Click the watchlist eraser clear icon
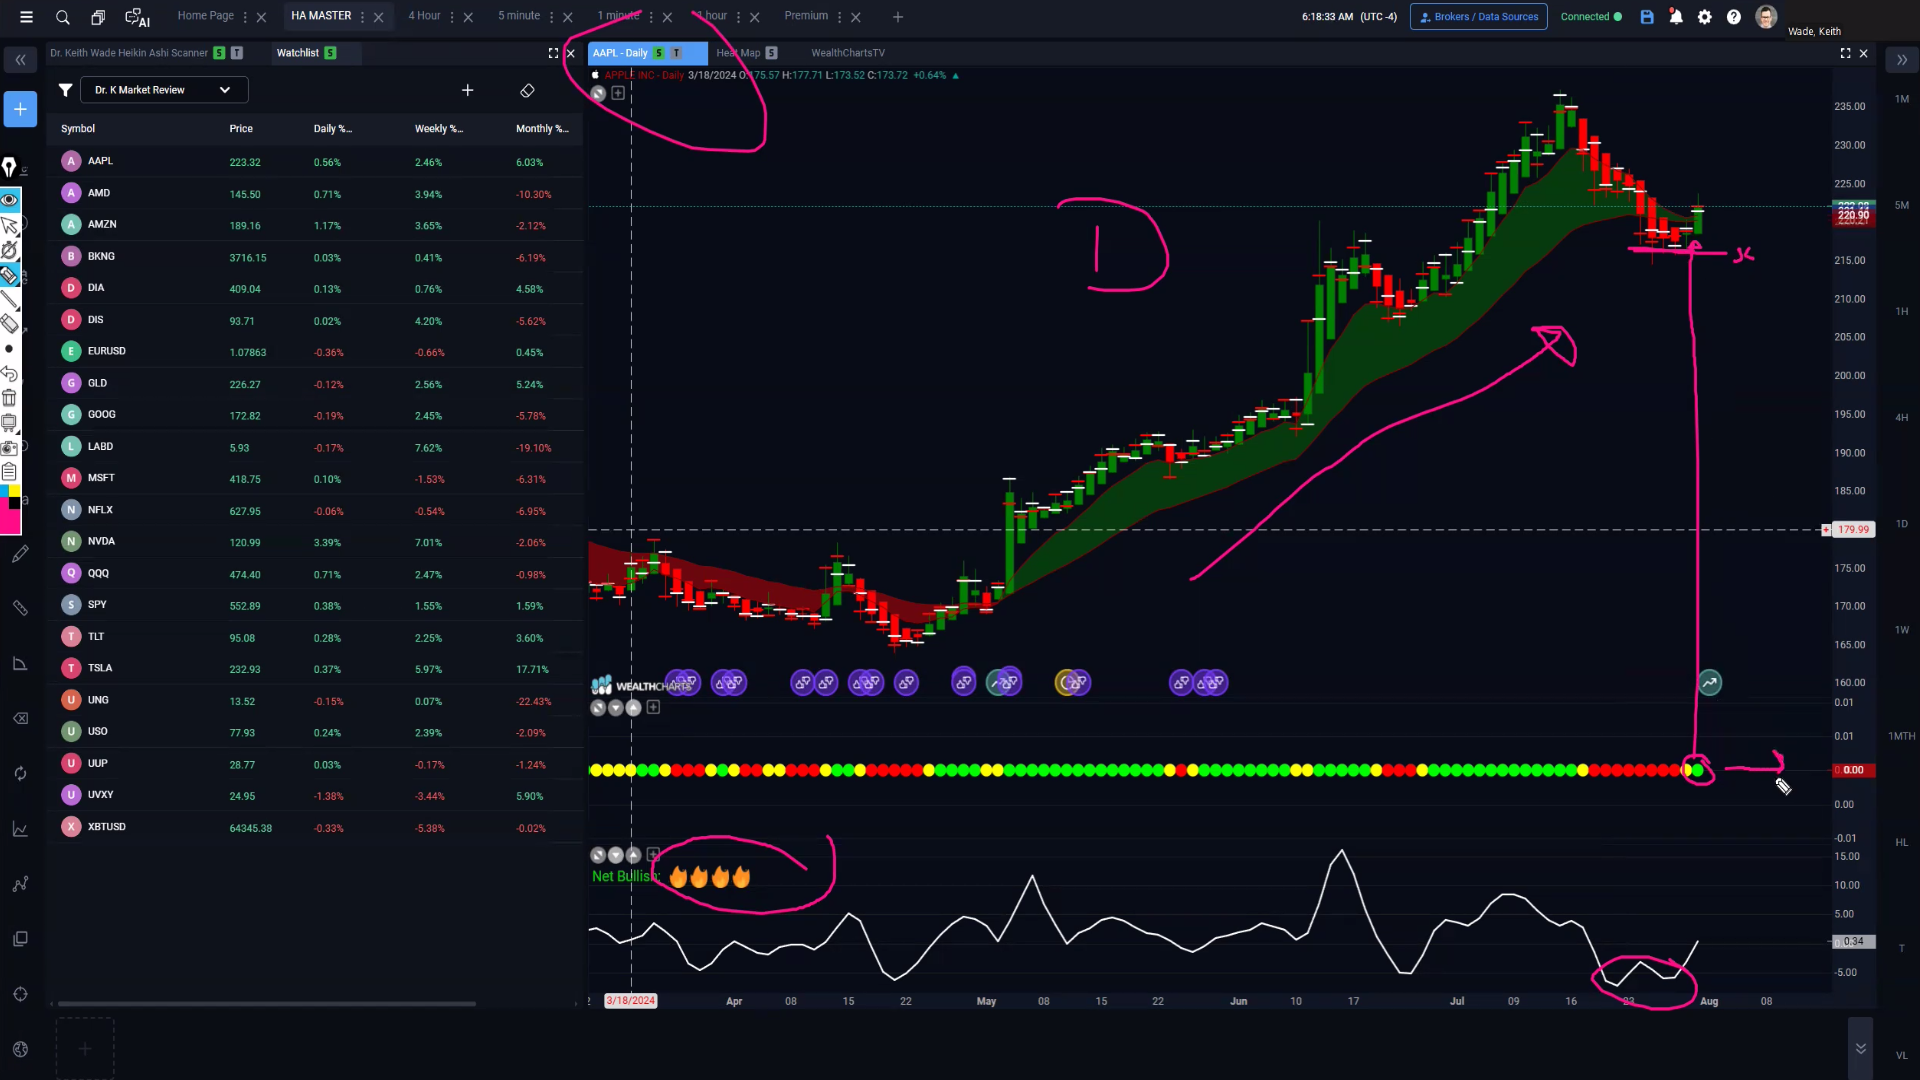The width and height of the screenshot is (1920, 1080). tap(527, 90)
